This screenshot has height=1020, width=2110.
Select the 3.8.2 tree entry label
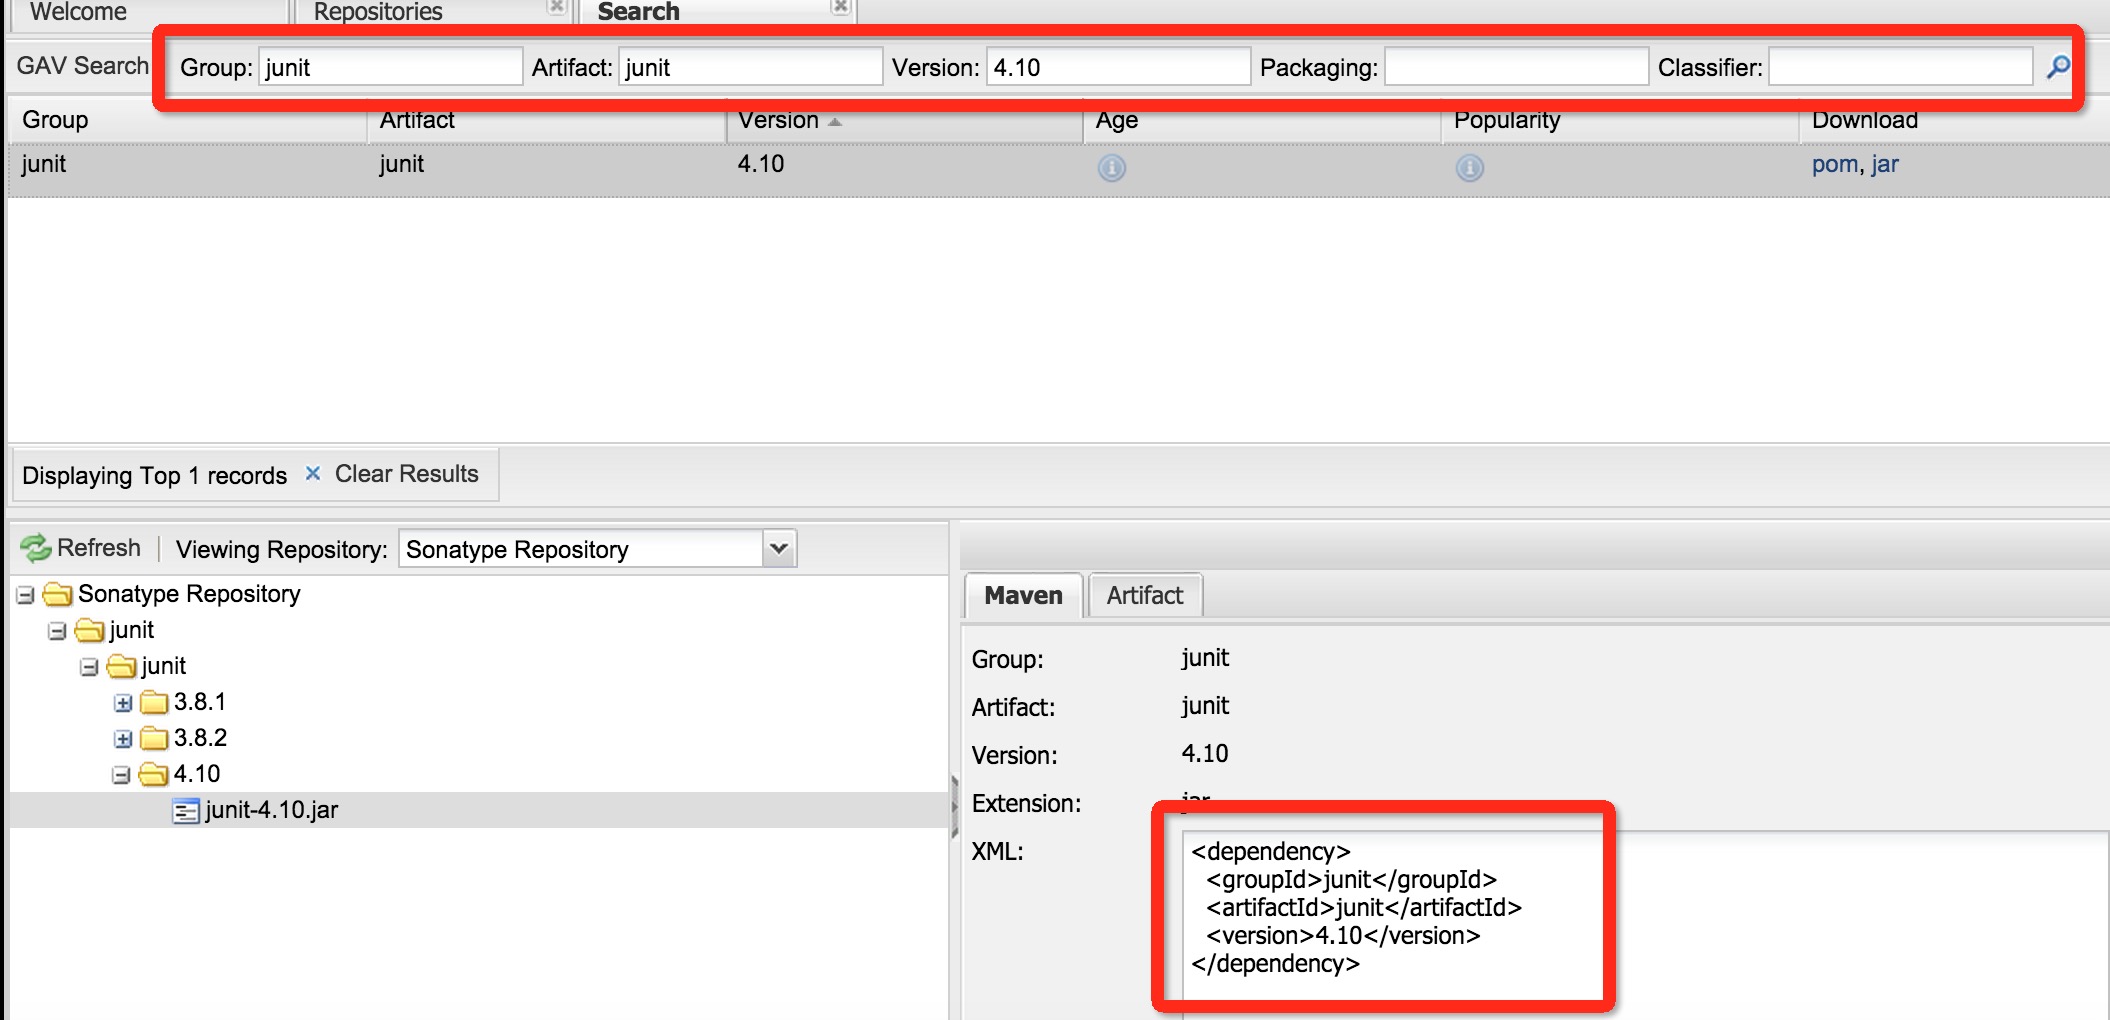pyautogui.click(x=200, y=738)
